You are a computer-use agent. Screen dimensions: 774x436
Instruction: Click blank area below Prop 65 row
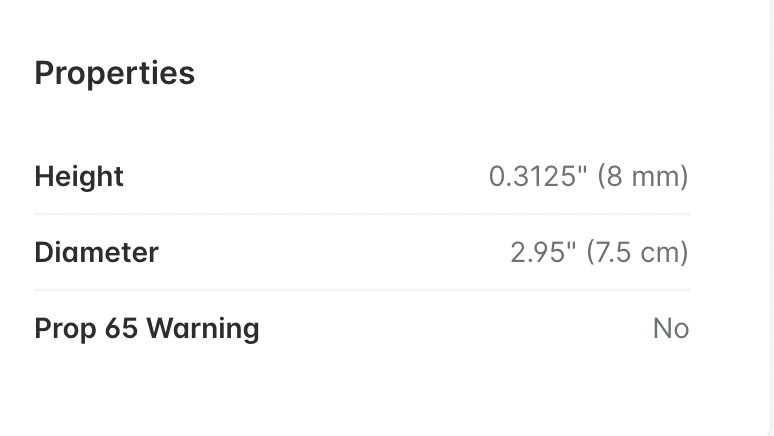(362, 390)
